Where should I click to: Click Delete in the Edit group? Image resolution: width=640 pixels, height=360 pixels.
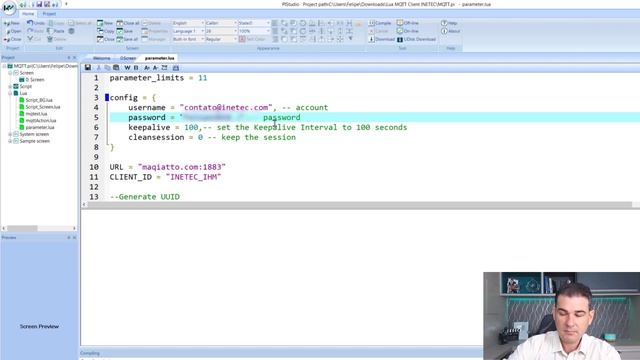coord(57,39)
